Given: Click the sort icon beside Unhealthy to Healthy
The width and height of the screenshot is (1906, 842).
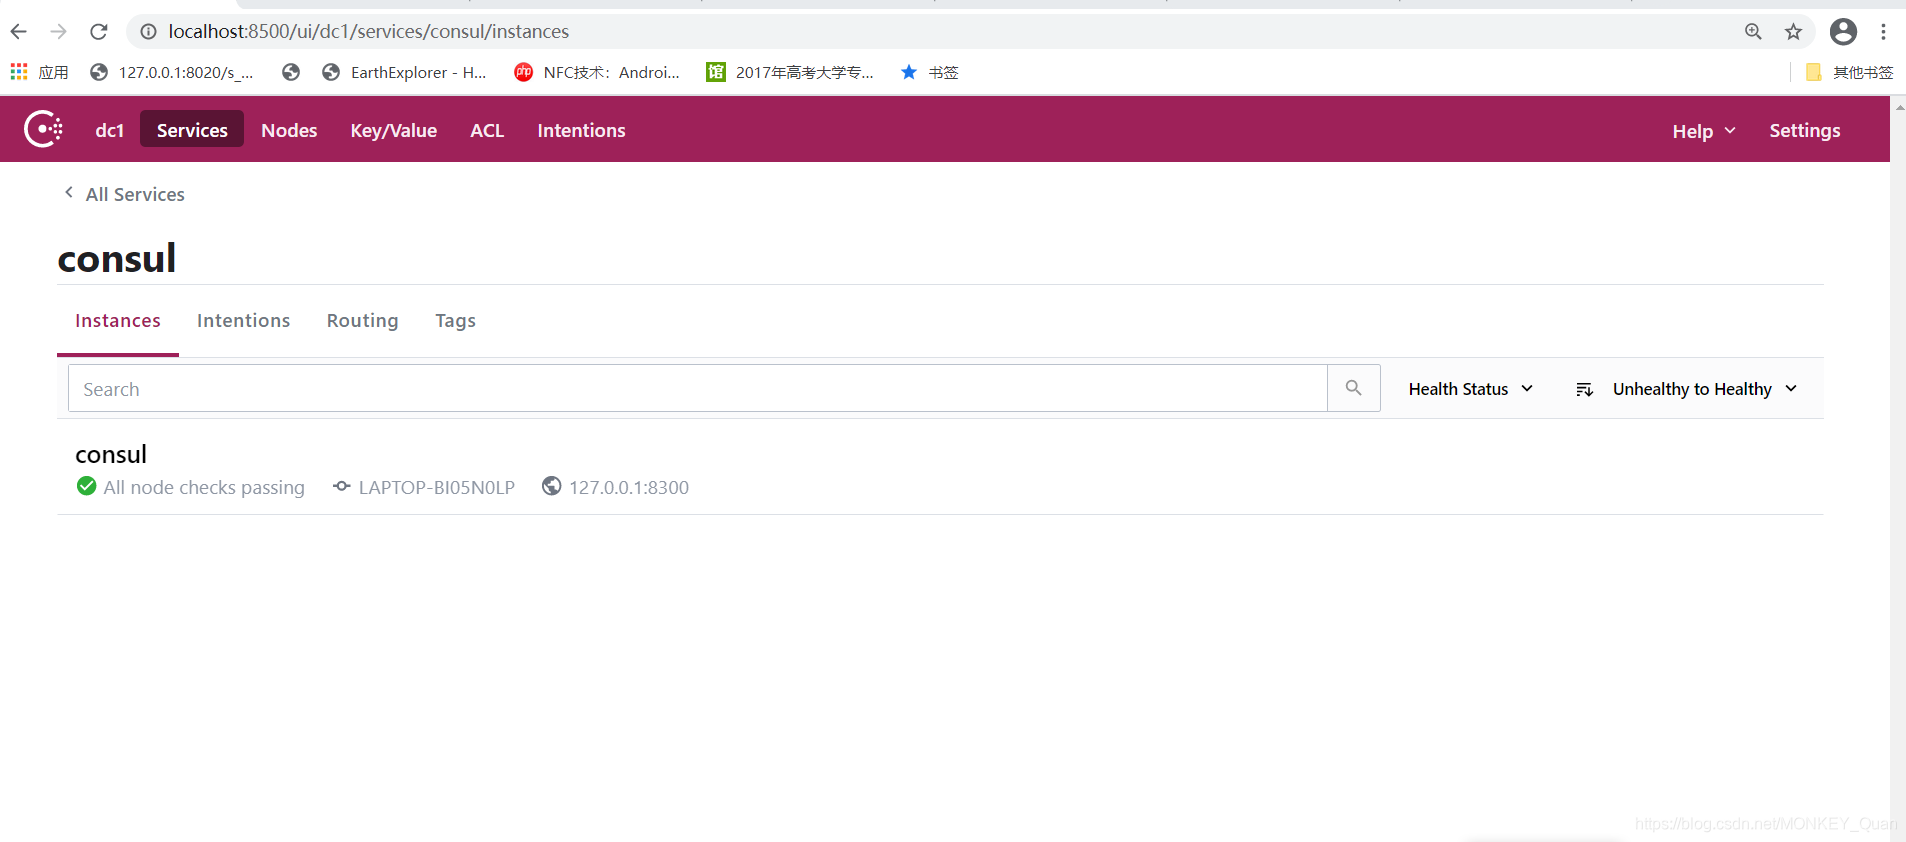Looking at the screenshot, I should pyautogui.click(x=1584, y=389).
